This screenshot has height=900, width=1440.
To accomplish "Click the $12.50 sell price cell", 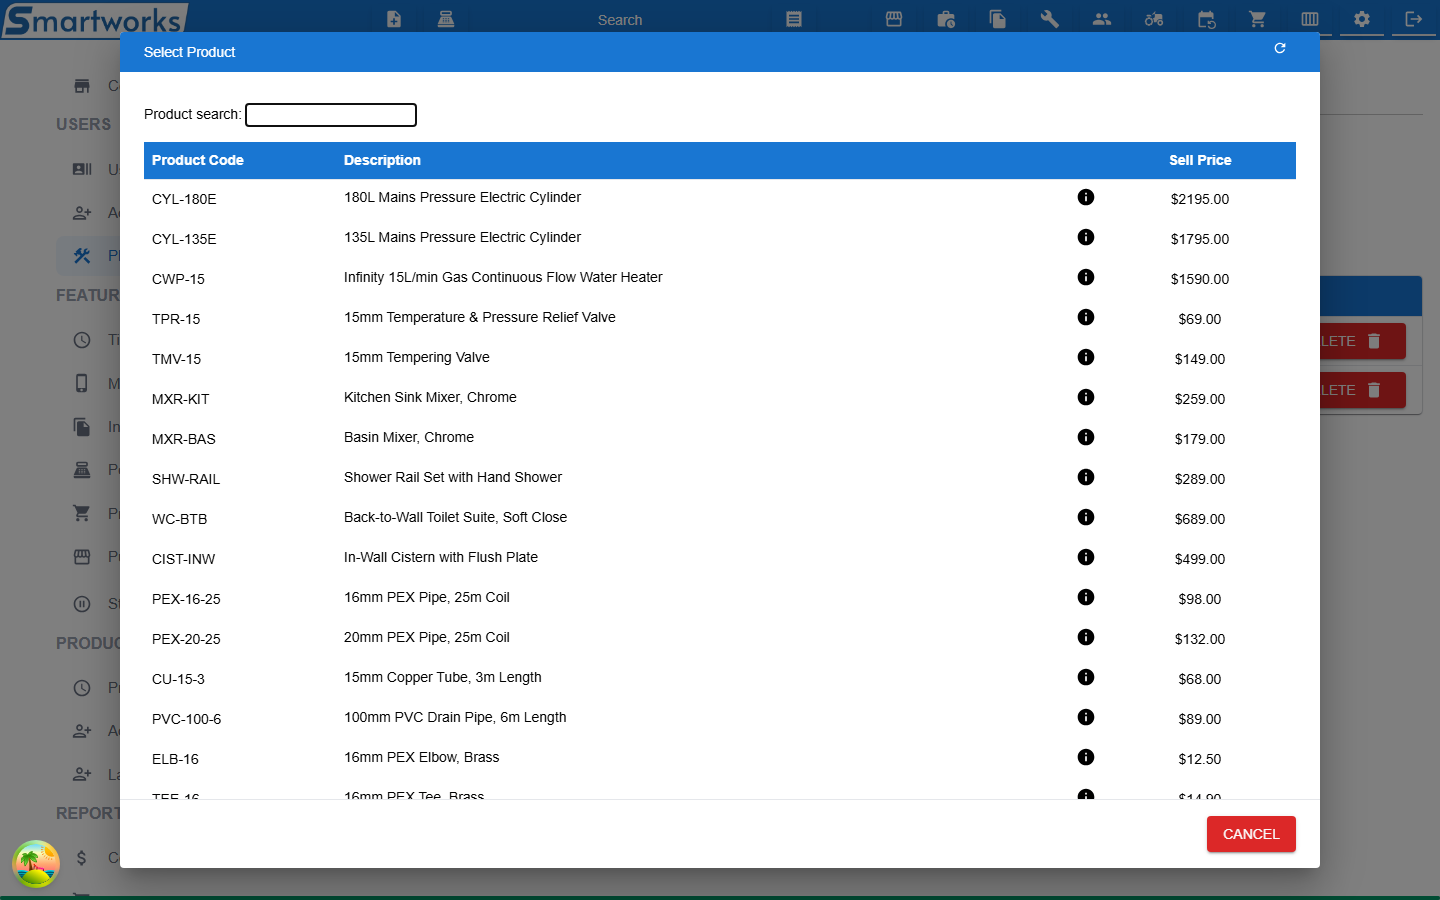I will click(1200, 759).
